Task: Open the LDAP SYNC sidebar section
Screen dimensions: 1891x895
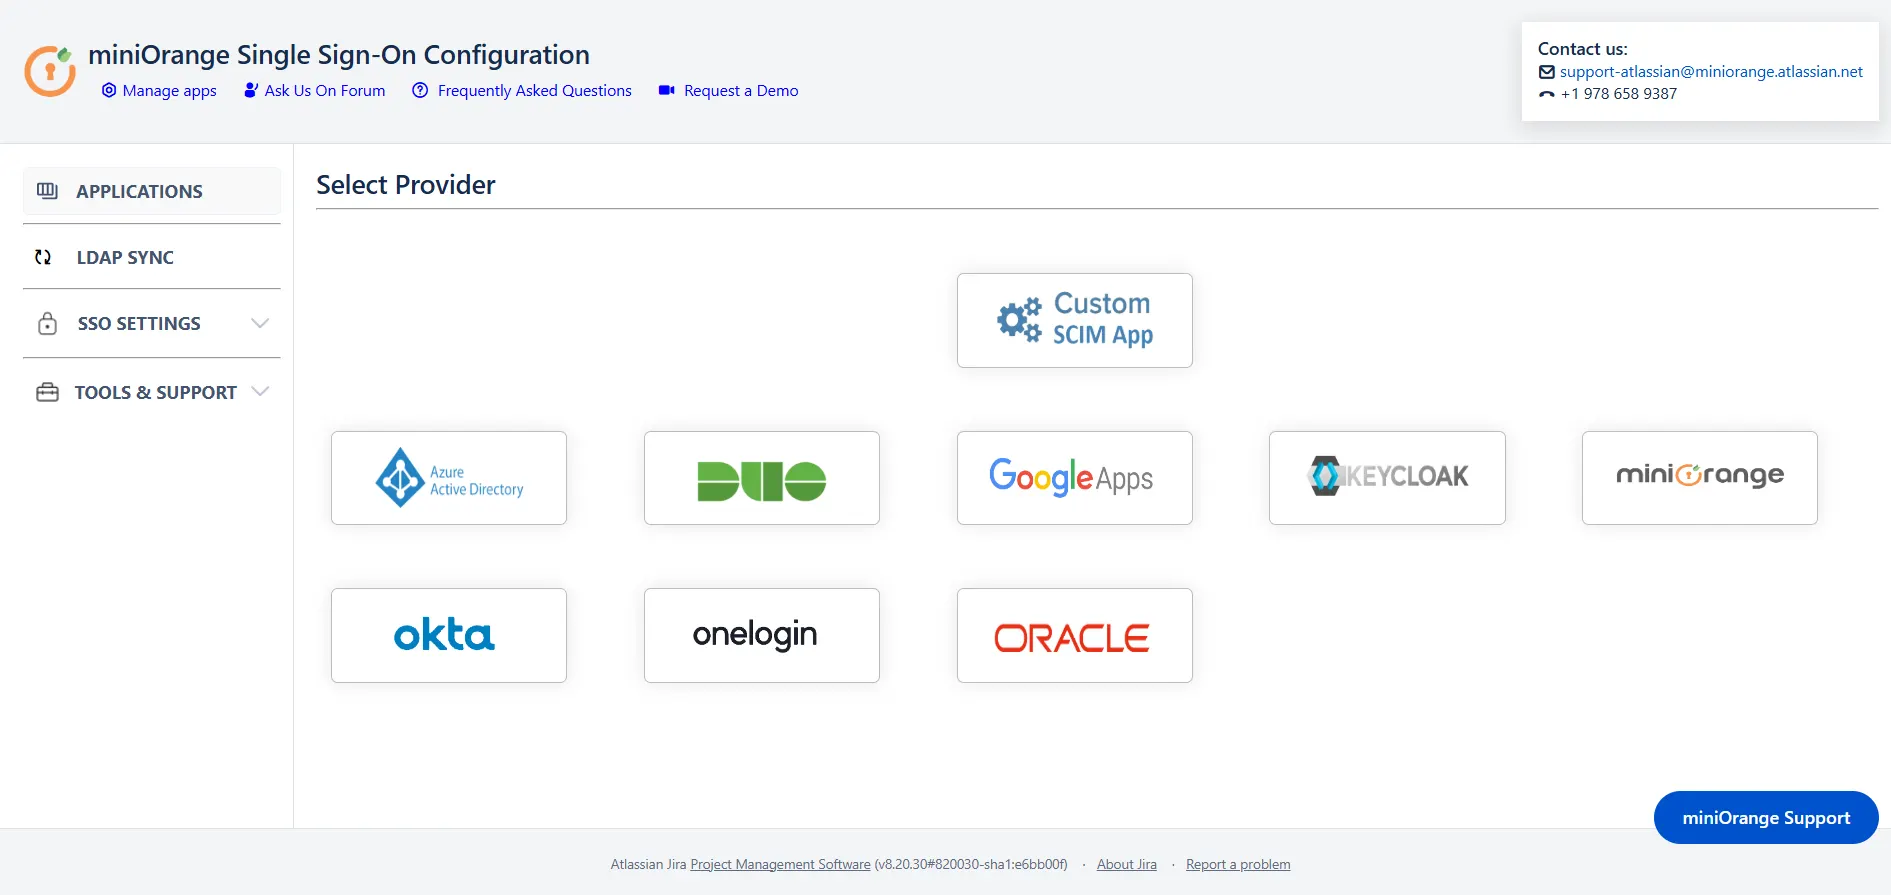Action: point(152,257)
